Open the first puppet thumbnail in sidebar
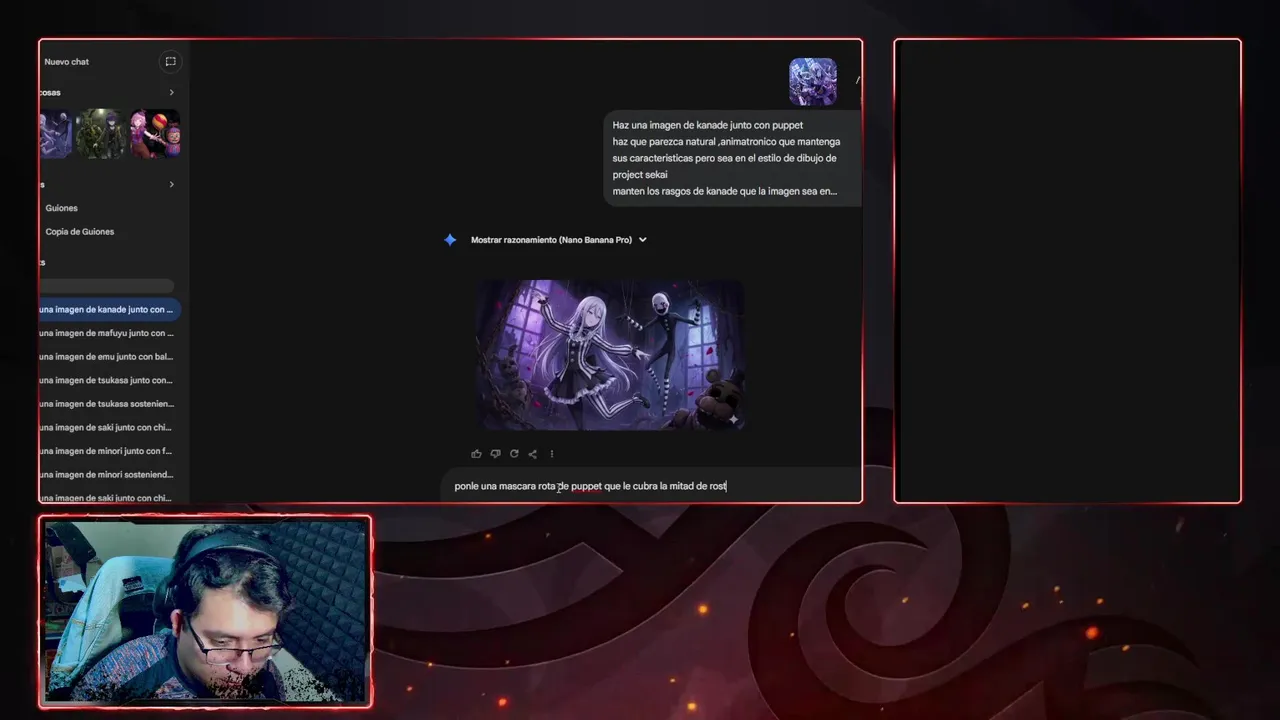 56,134
